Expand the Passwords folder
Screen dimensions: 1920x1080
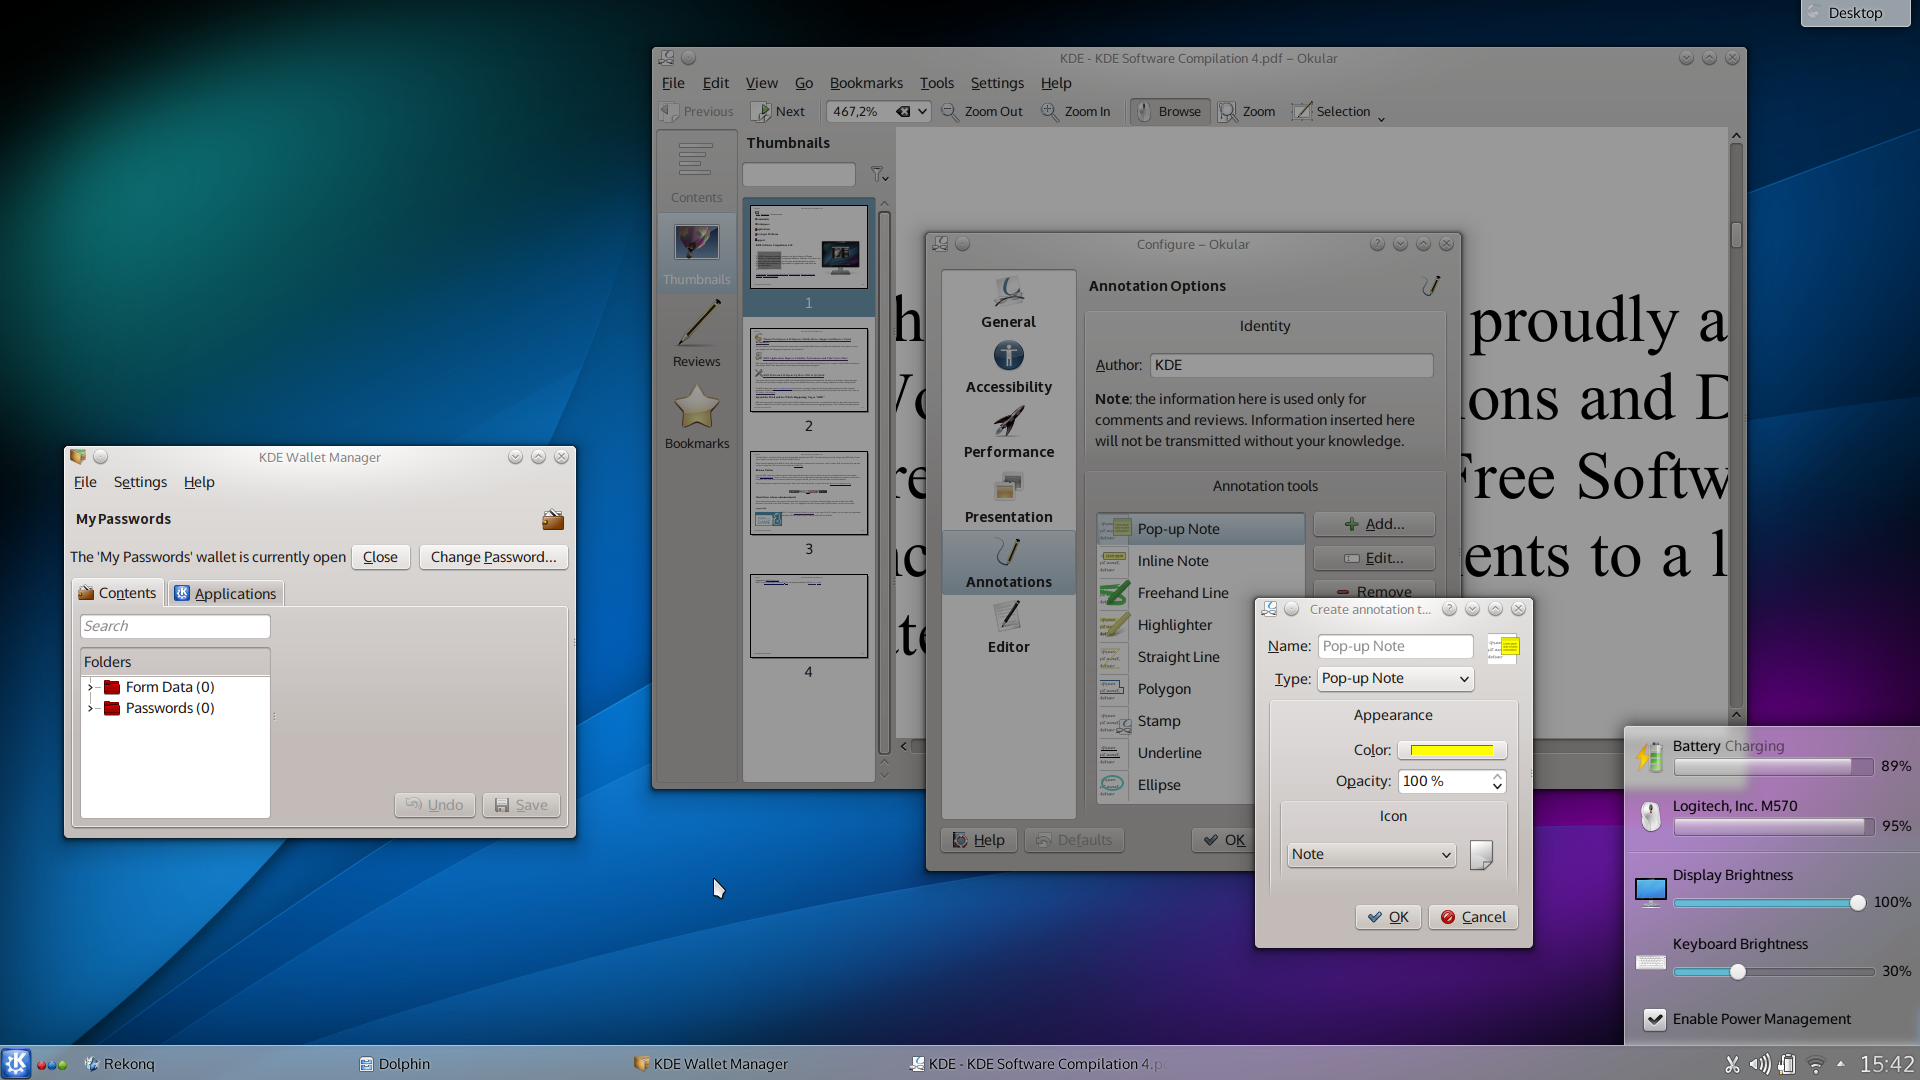(x=90, y=708)
